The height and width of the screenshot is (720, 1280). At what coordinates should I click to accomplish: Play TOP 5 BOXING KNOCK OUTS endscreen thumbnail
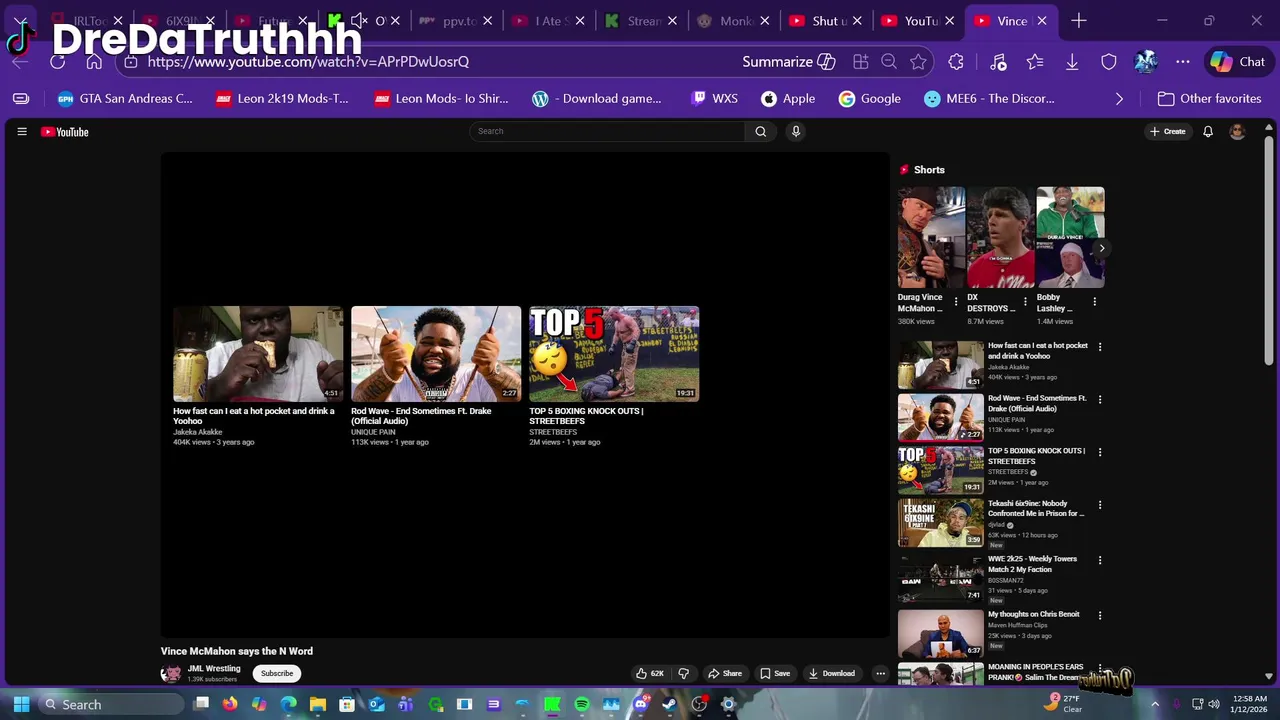click(614, 353)
